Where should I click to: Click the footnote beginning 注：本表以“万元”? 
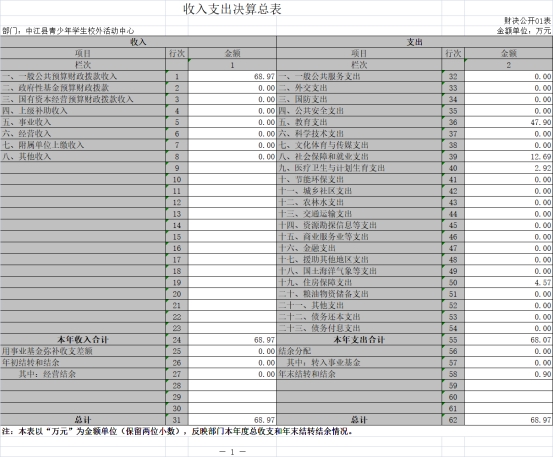pyautogui.click(x=177, y=431)
